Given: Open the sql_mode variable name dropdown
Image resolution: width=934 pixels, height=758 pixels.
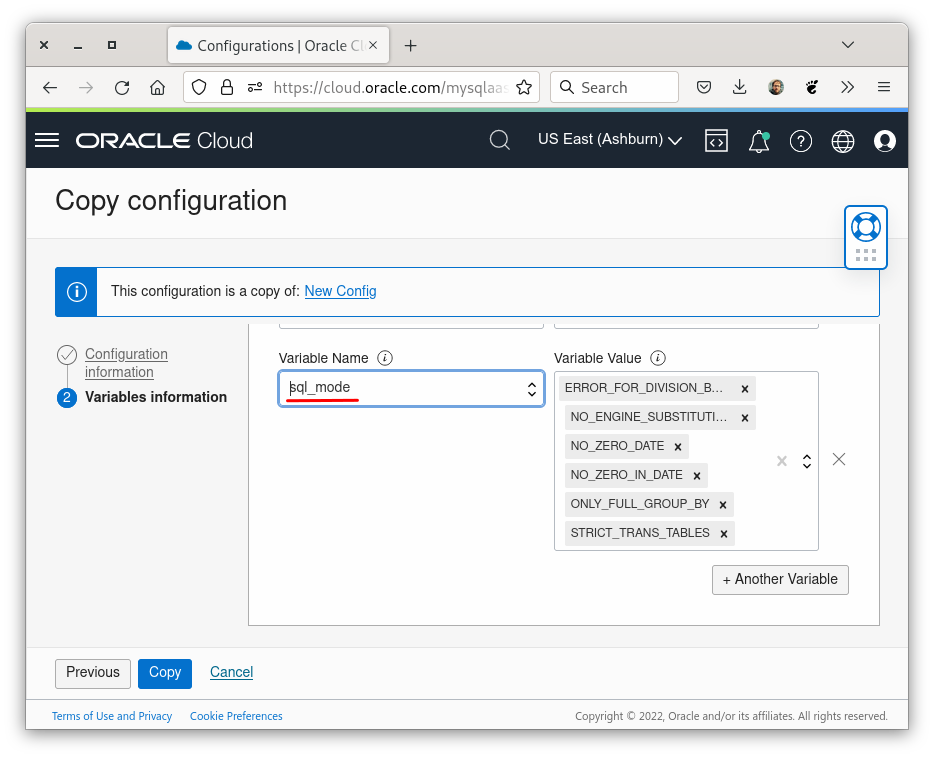Looking at the screenshot, I should tap(531, 389).
